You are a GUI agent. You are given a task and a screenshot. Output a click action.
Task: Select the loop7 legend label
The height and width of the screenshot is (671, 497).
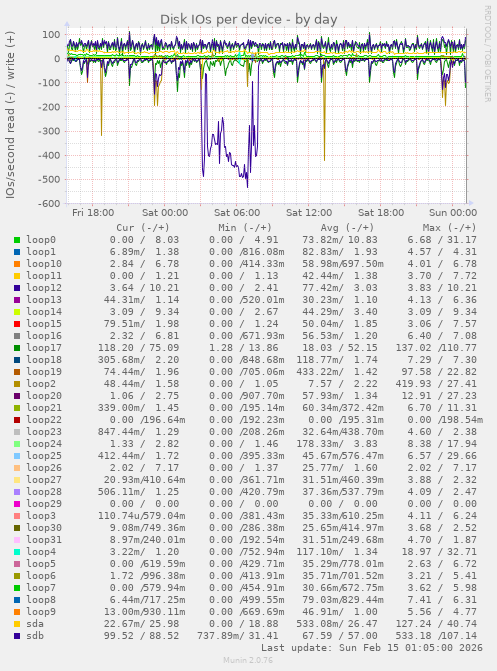(x=41, y=588)
